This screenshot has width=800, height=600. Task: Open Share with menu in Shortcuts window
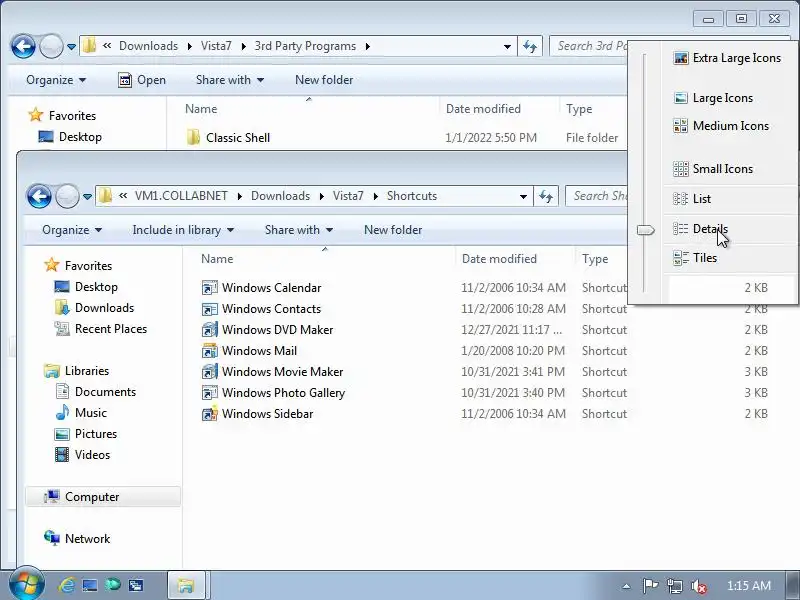click(299, 230)
